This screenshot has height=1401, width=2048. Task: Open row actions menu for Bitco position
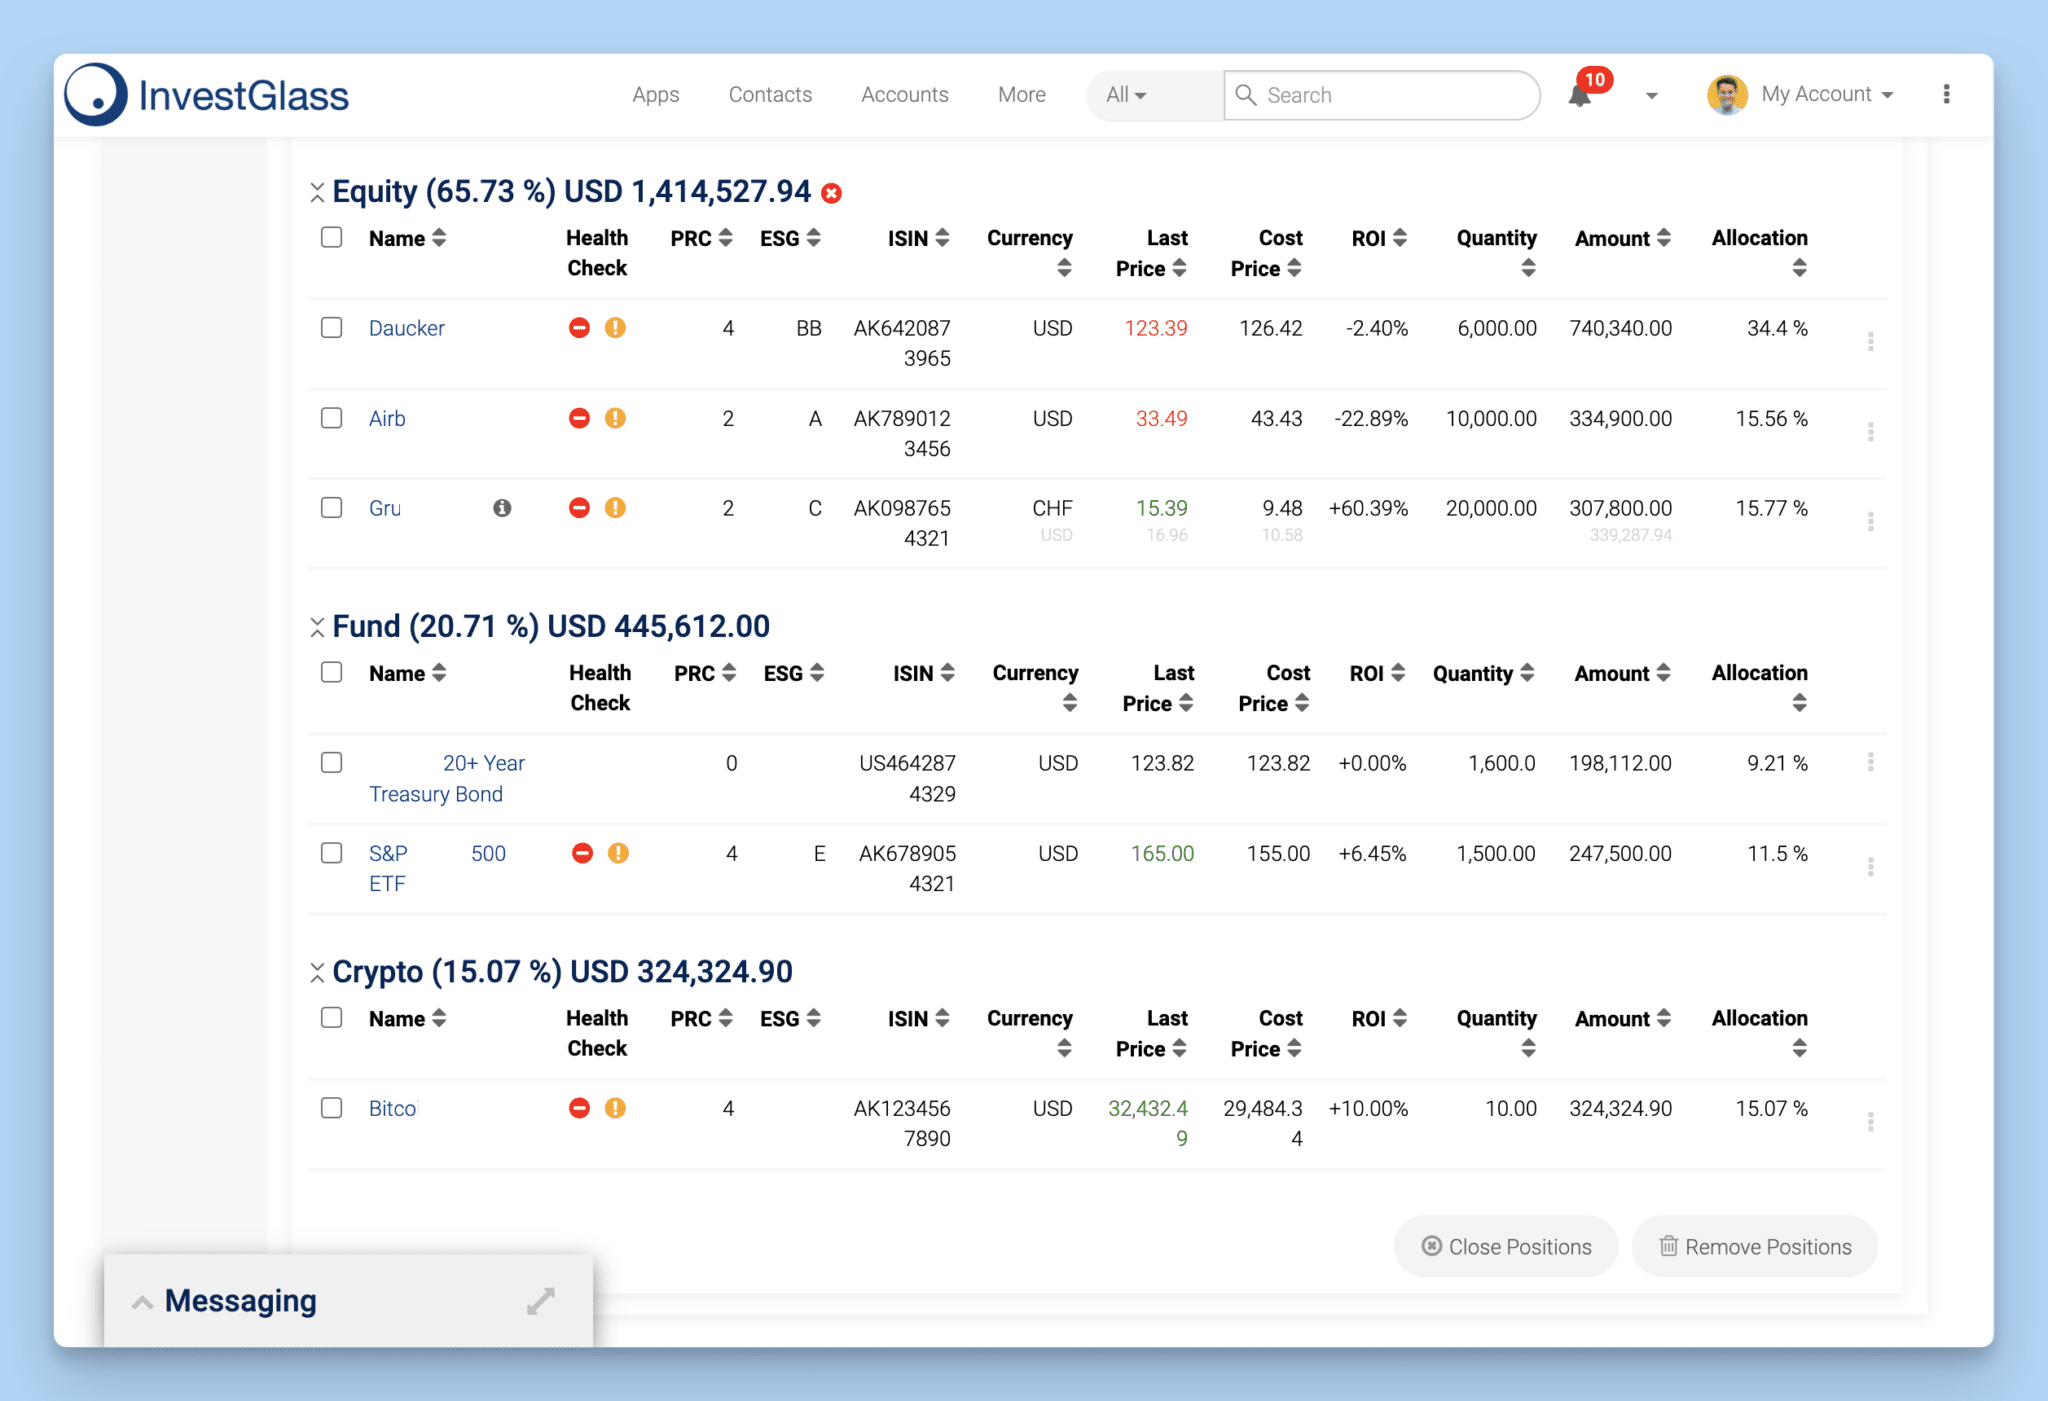click(x=1870, y=1122)
